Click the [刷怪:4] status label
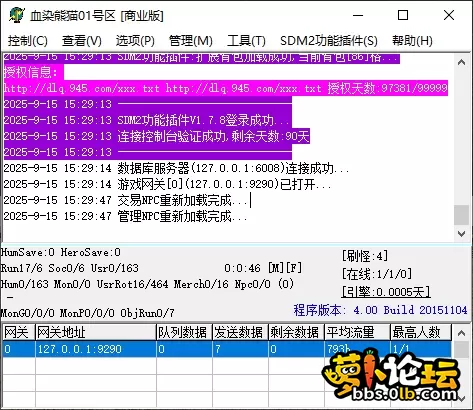 365,256
